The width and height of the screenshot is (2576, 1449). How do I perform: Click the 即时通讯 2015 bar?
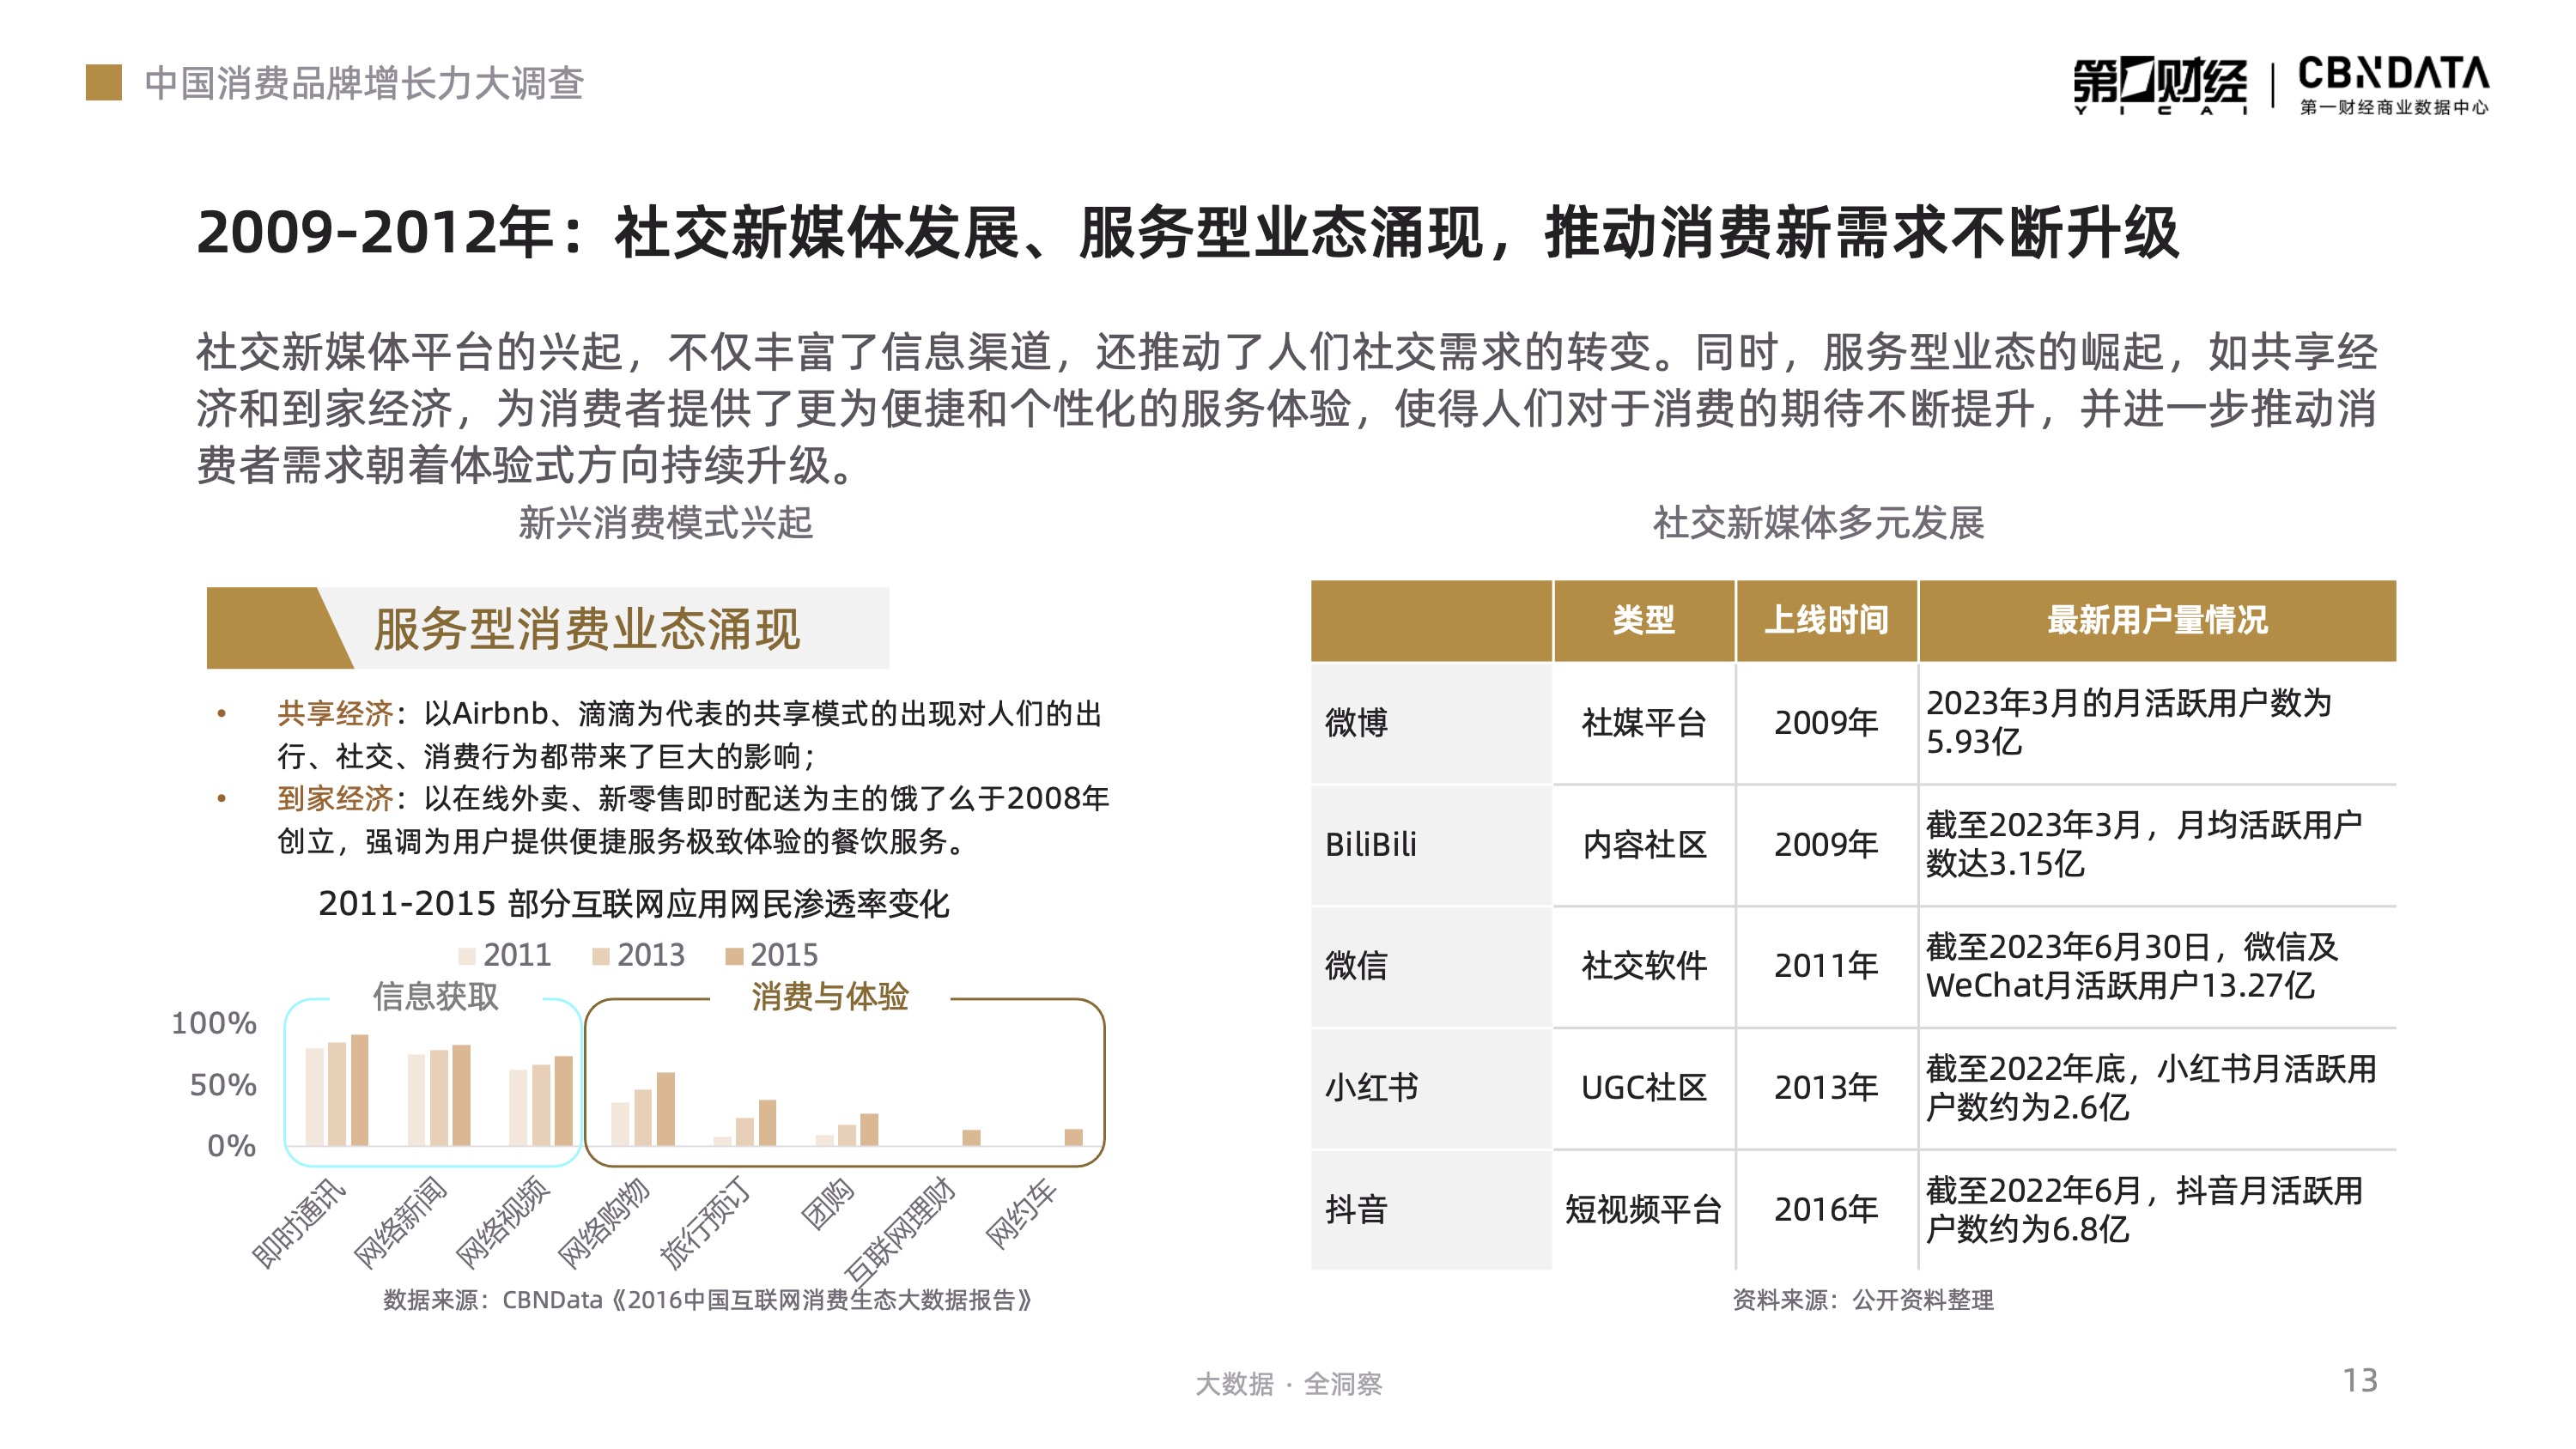pos(360,1090)
